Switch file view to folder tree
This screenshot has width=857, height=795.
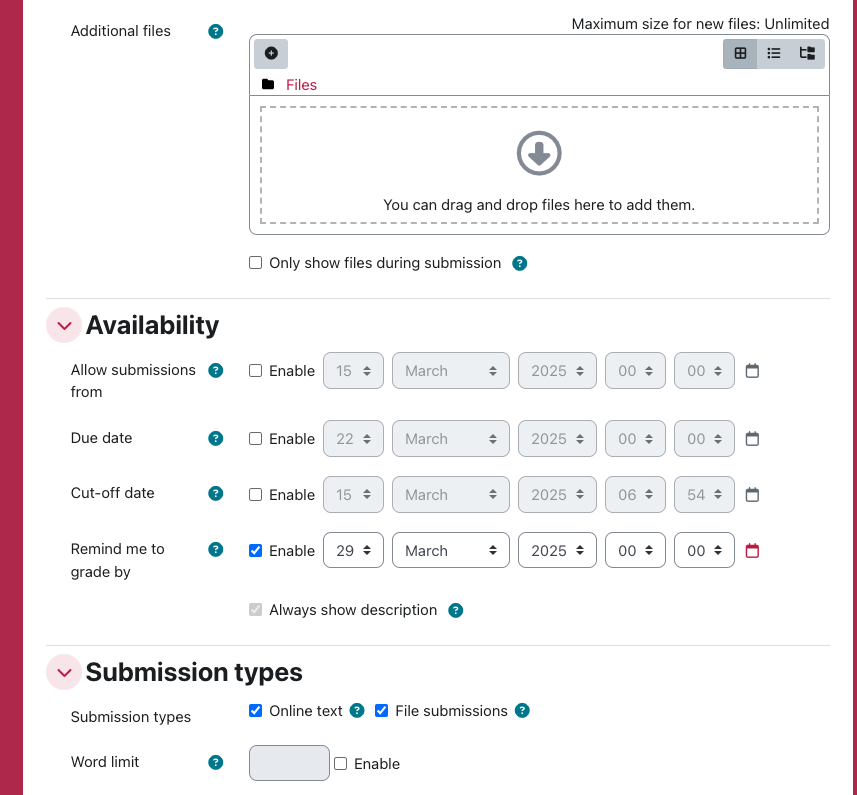coord(807,54)
